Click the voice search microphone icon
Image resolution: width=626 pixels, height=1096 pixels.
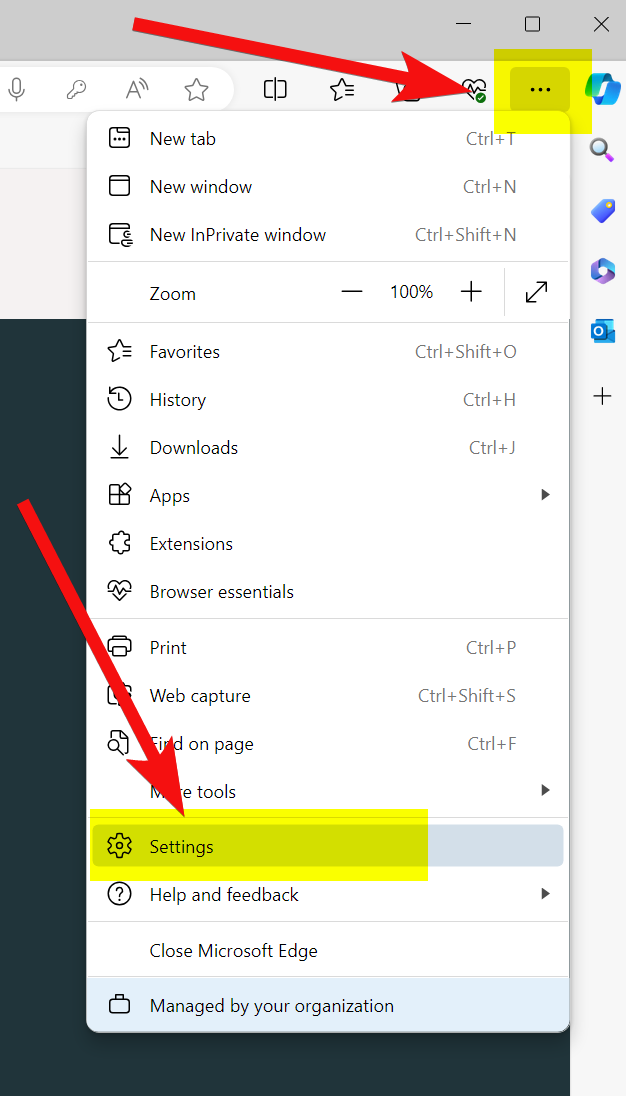pyautogui.click(x=16, y=90)
